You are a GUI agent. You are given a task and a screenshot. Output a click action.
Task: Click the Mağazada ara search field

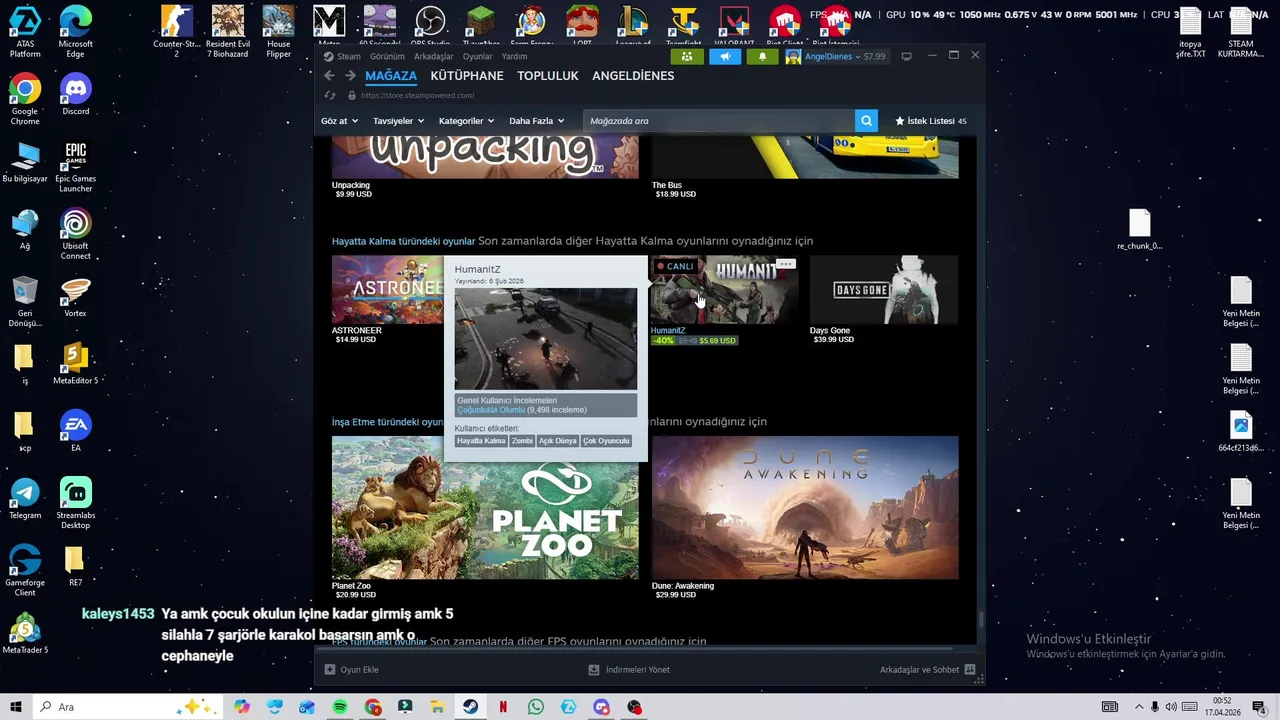pos(718,121)
